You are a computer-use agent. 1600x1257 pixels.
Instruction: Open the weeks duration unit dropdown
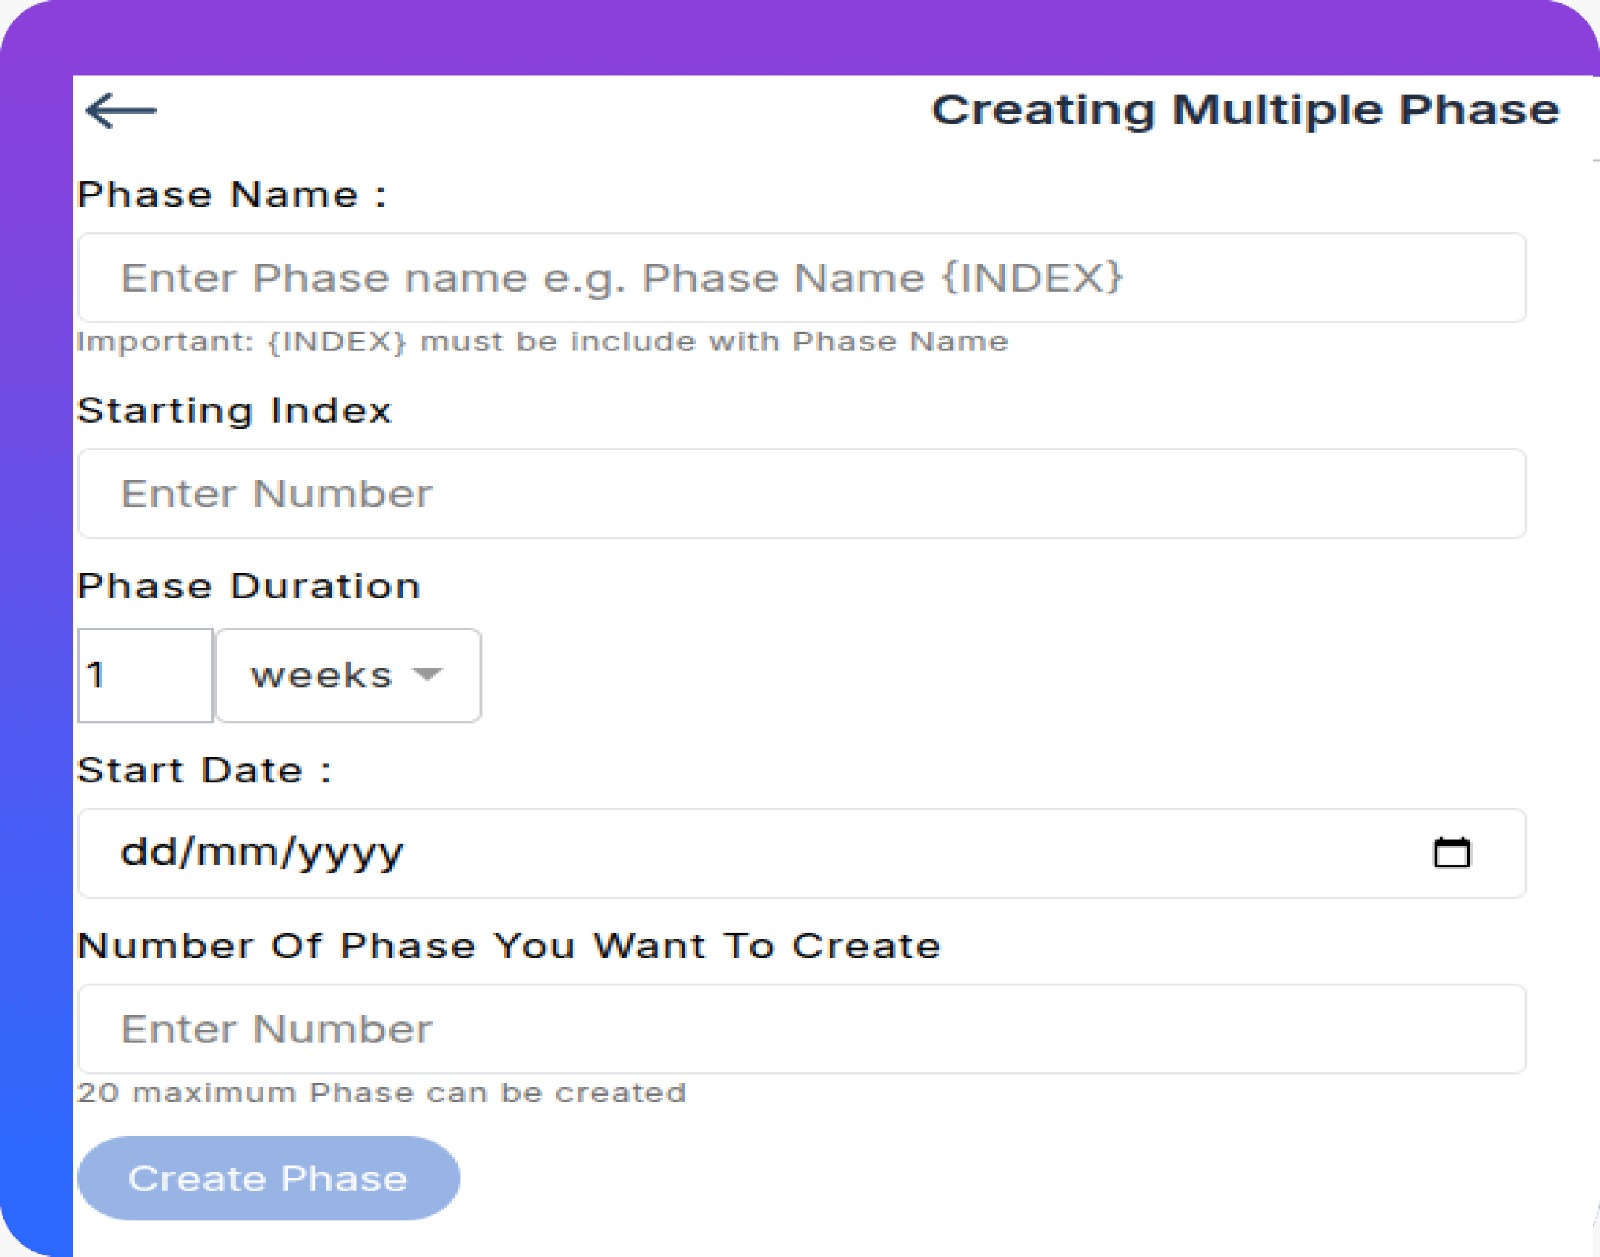tap(347, 675)
